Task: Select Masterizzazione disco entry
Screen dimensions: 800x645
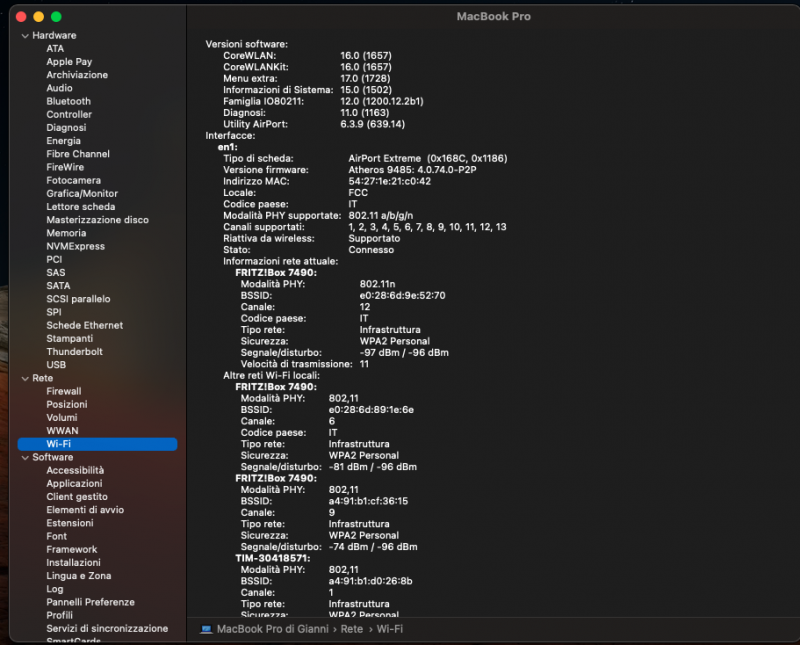Action: click(97, 220)
